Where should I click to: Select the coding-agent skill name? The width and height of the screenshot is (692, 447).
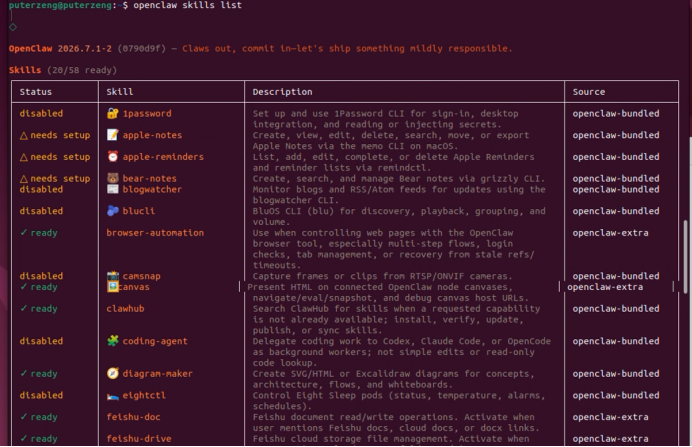coord(155,341)
